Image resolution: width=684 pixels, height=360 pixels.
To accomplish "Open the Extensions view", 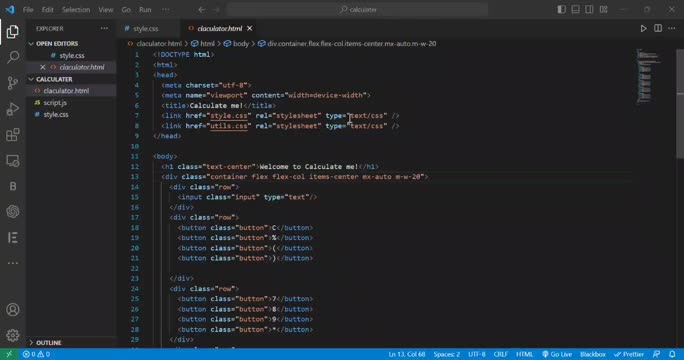I will tap(13, 134).
